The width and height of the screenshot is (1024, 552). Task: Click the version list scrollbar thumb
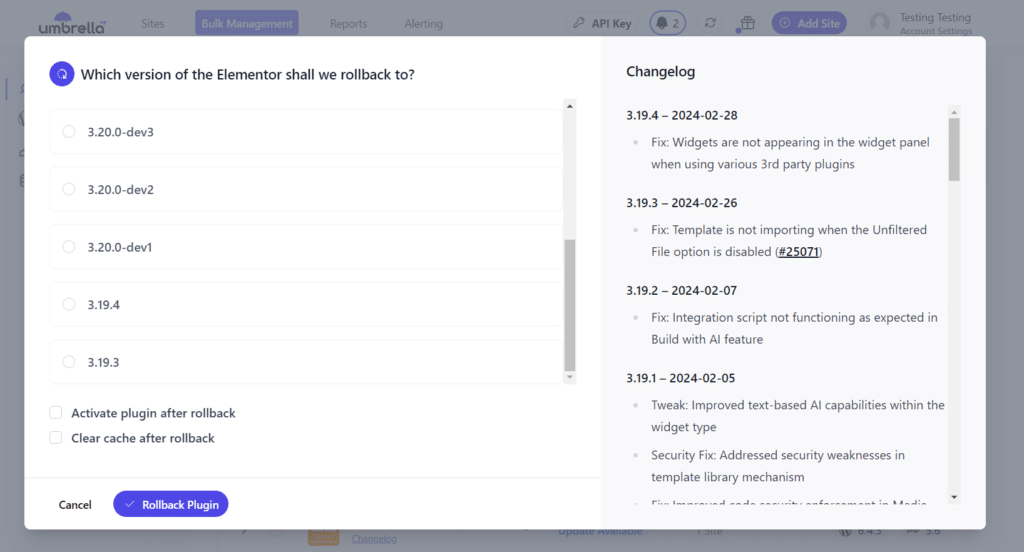pos(569,305)
